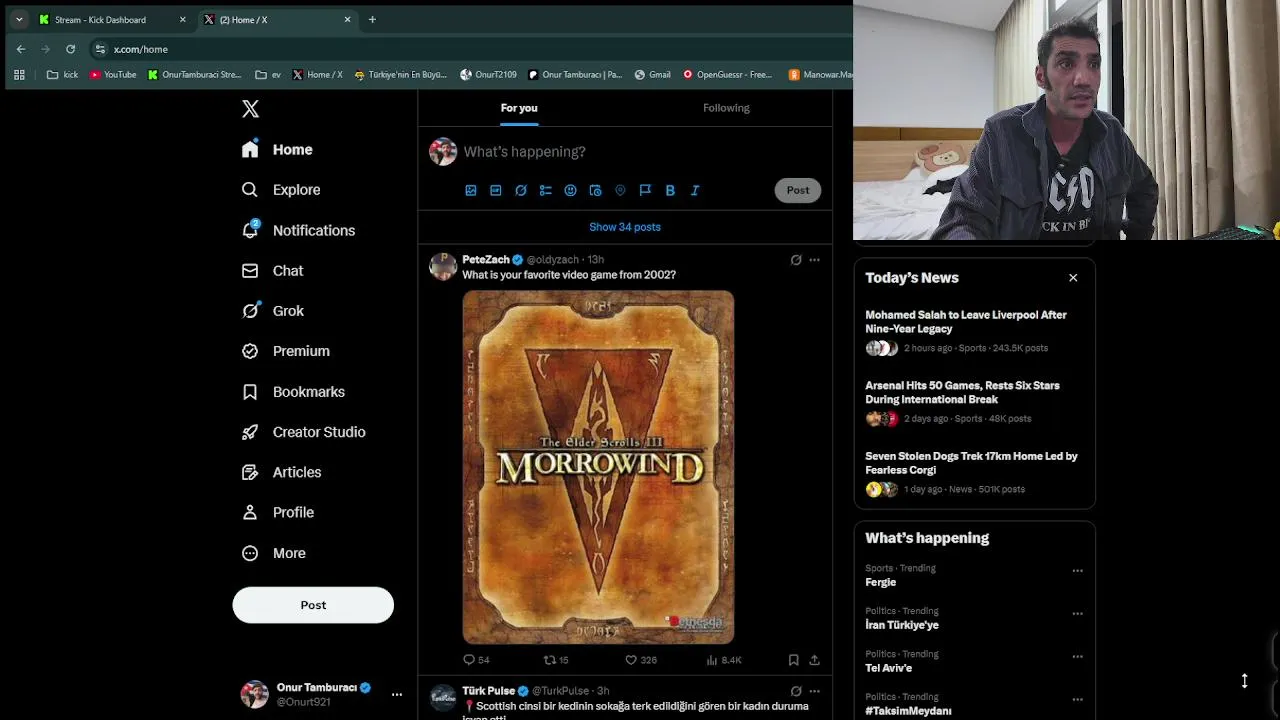Select the Home / X browser tab
This screenshot has width=1280, height=720.
pyautogui.click(x=277, y=19)
